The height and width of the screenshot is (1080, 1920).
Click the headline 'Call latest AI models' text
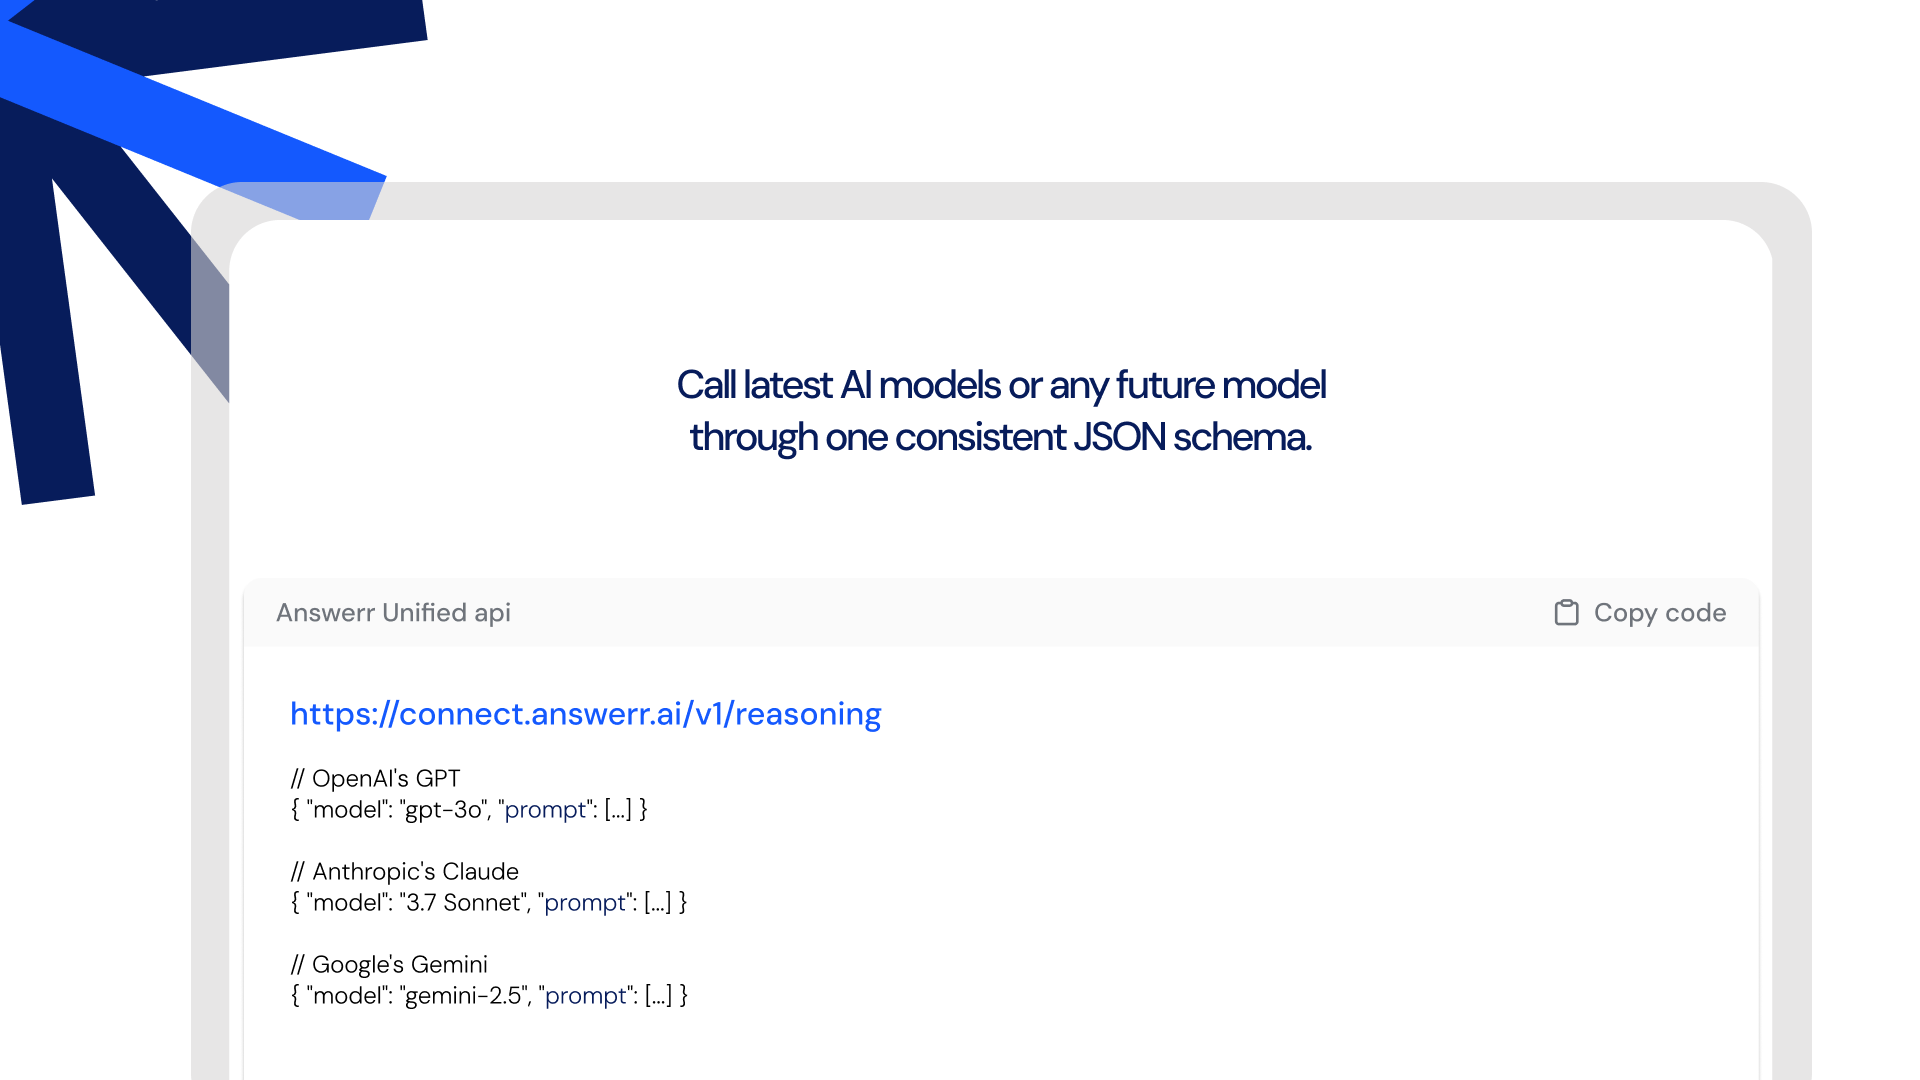pos(839,385)
